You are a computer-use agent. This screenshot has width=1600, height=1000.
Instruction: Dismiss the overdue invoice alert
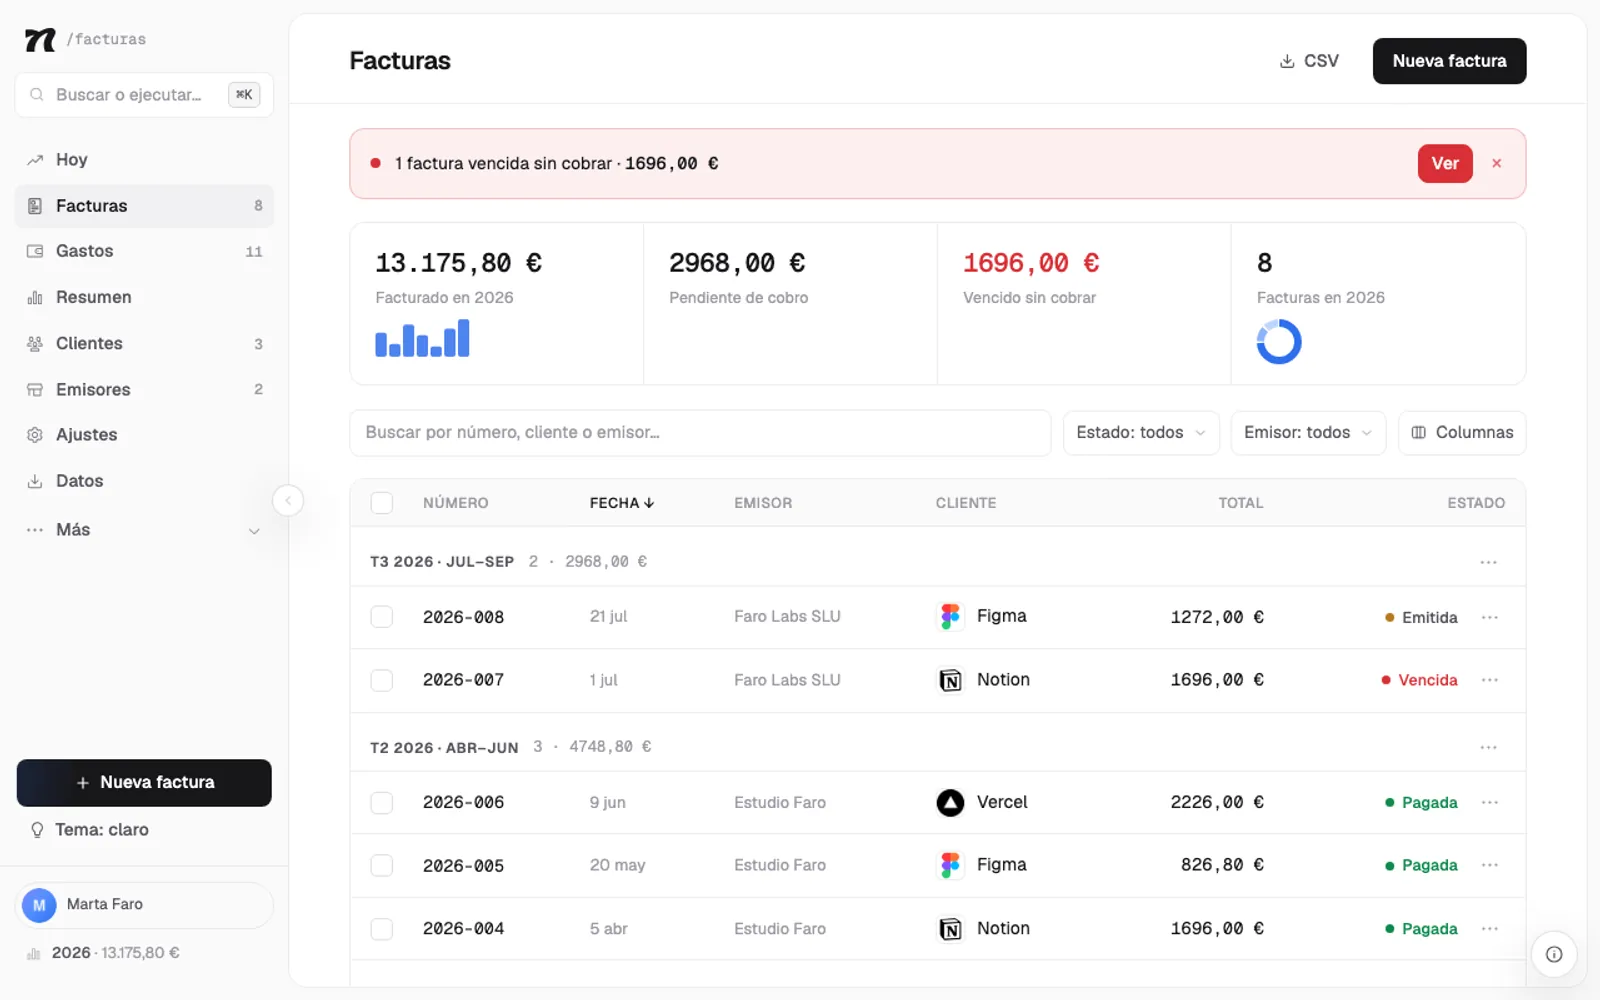tap(1496, 163)
